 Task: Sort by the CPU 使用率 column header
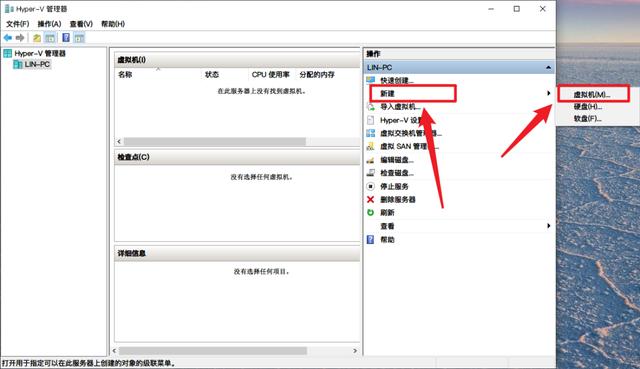[x=271, y=75]
